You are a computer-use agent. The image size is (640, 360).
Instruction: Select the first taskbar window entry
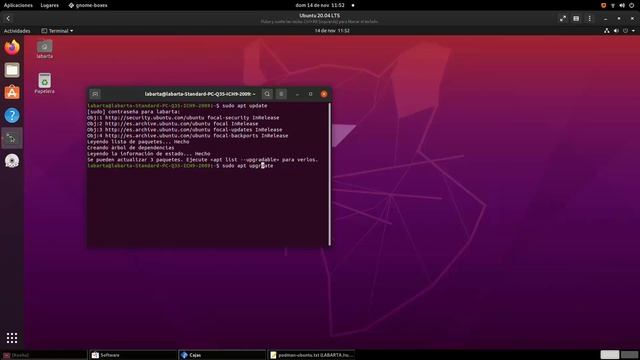44,355
